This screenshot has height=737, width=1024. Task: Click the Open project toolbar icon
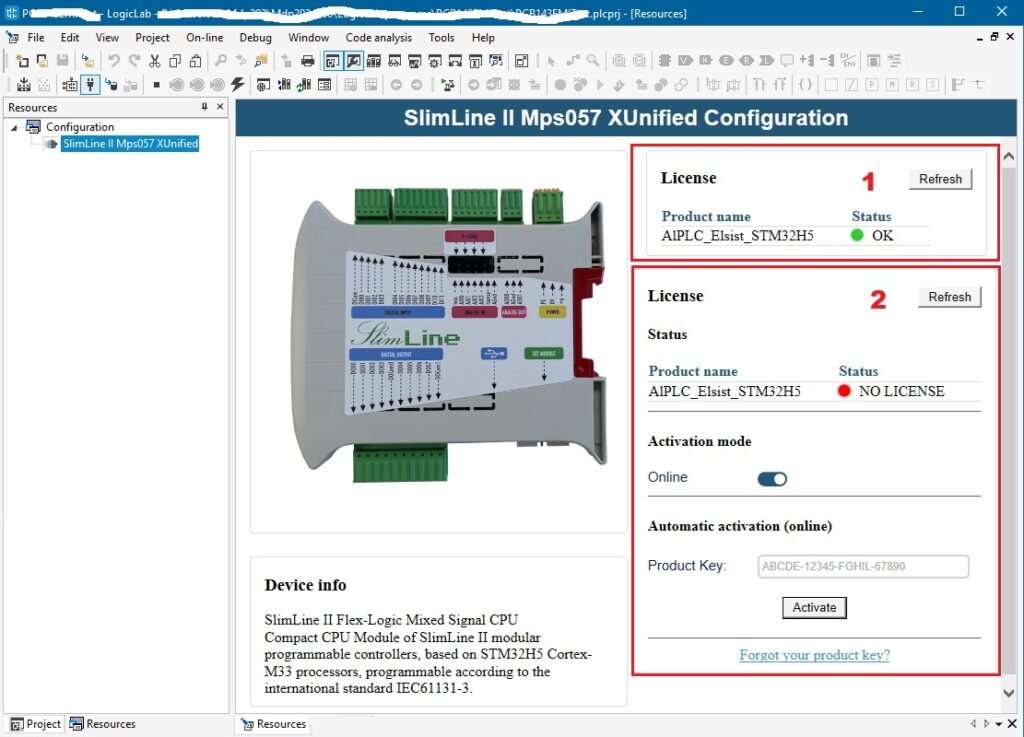pyautogui.click(x=42, y=61)
